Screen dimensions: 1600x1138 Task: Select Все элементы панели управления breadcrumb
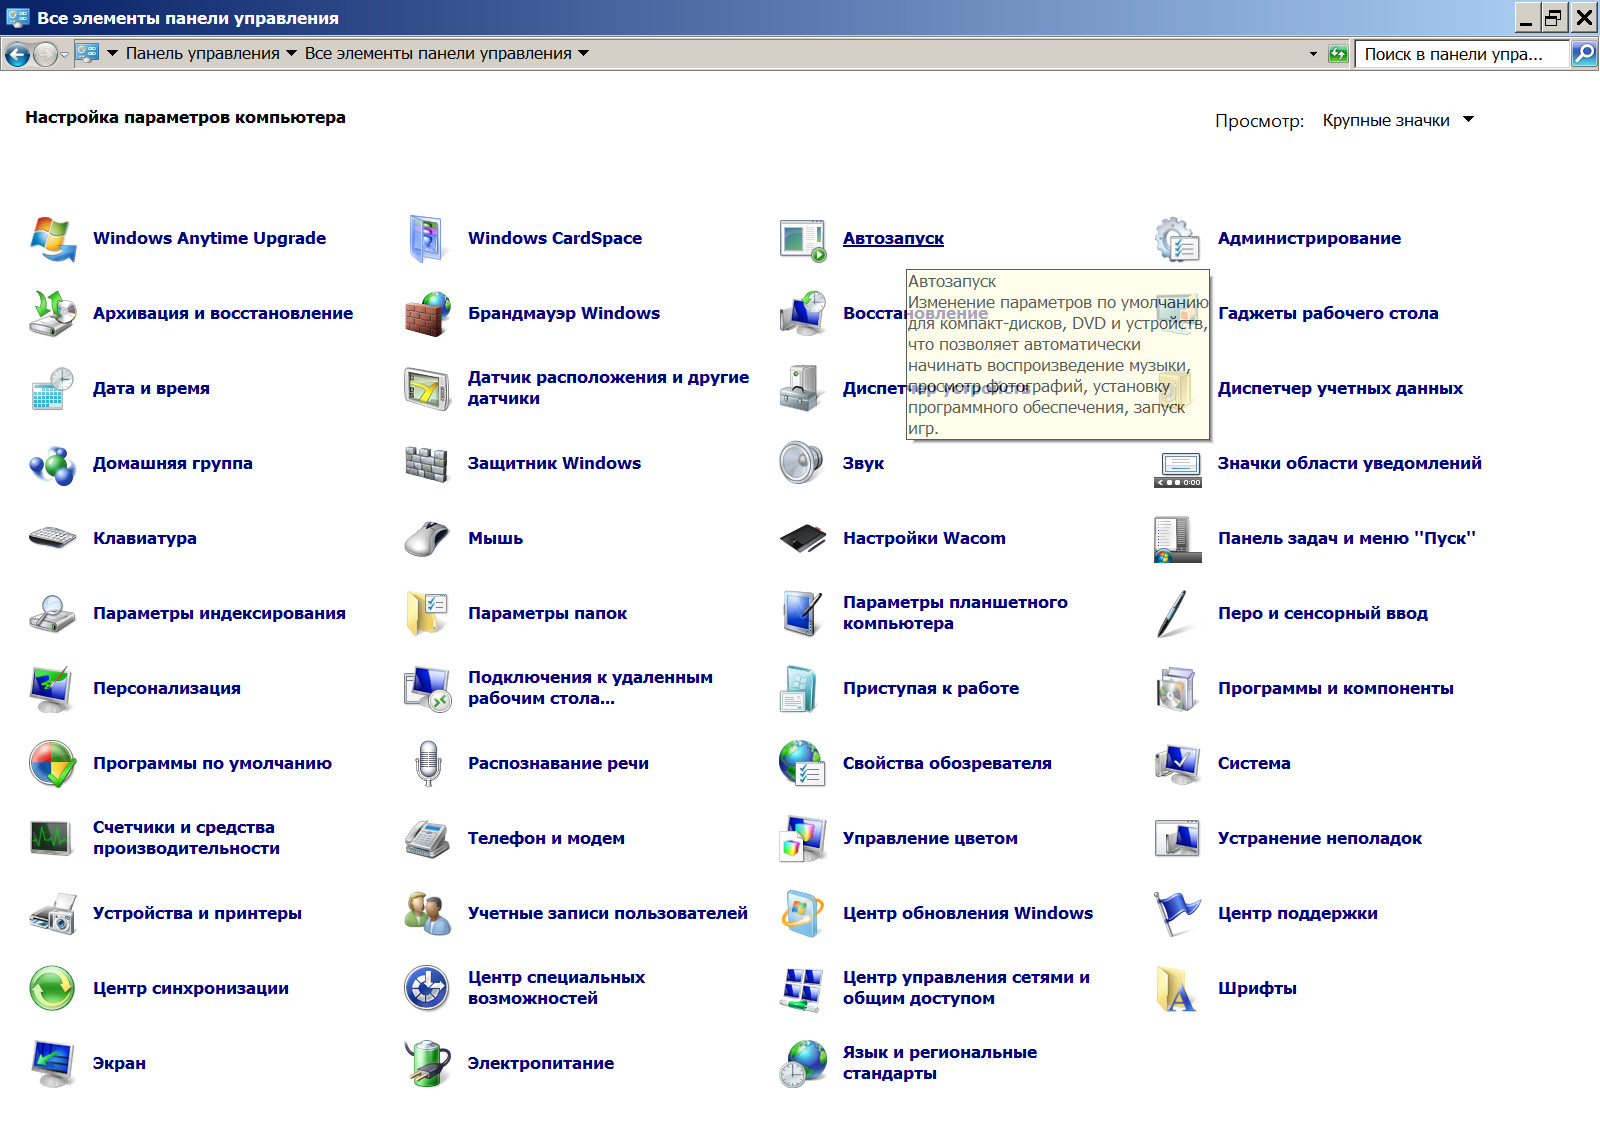(x=438, y=54)
